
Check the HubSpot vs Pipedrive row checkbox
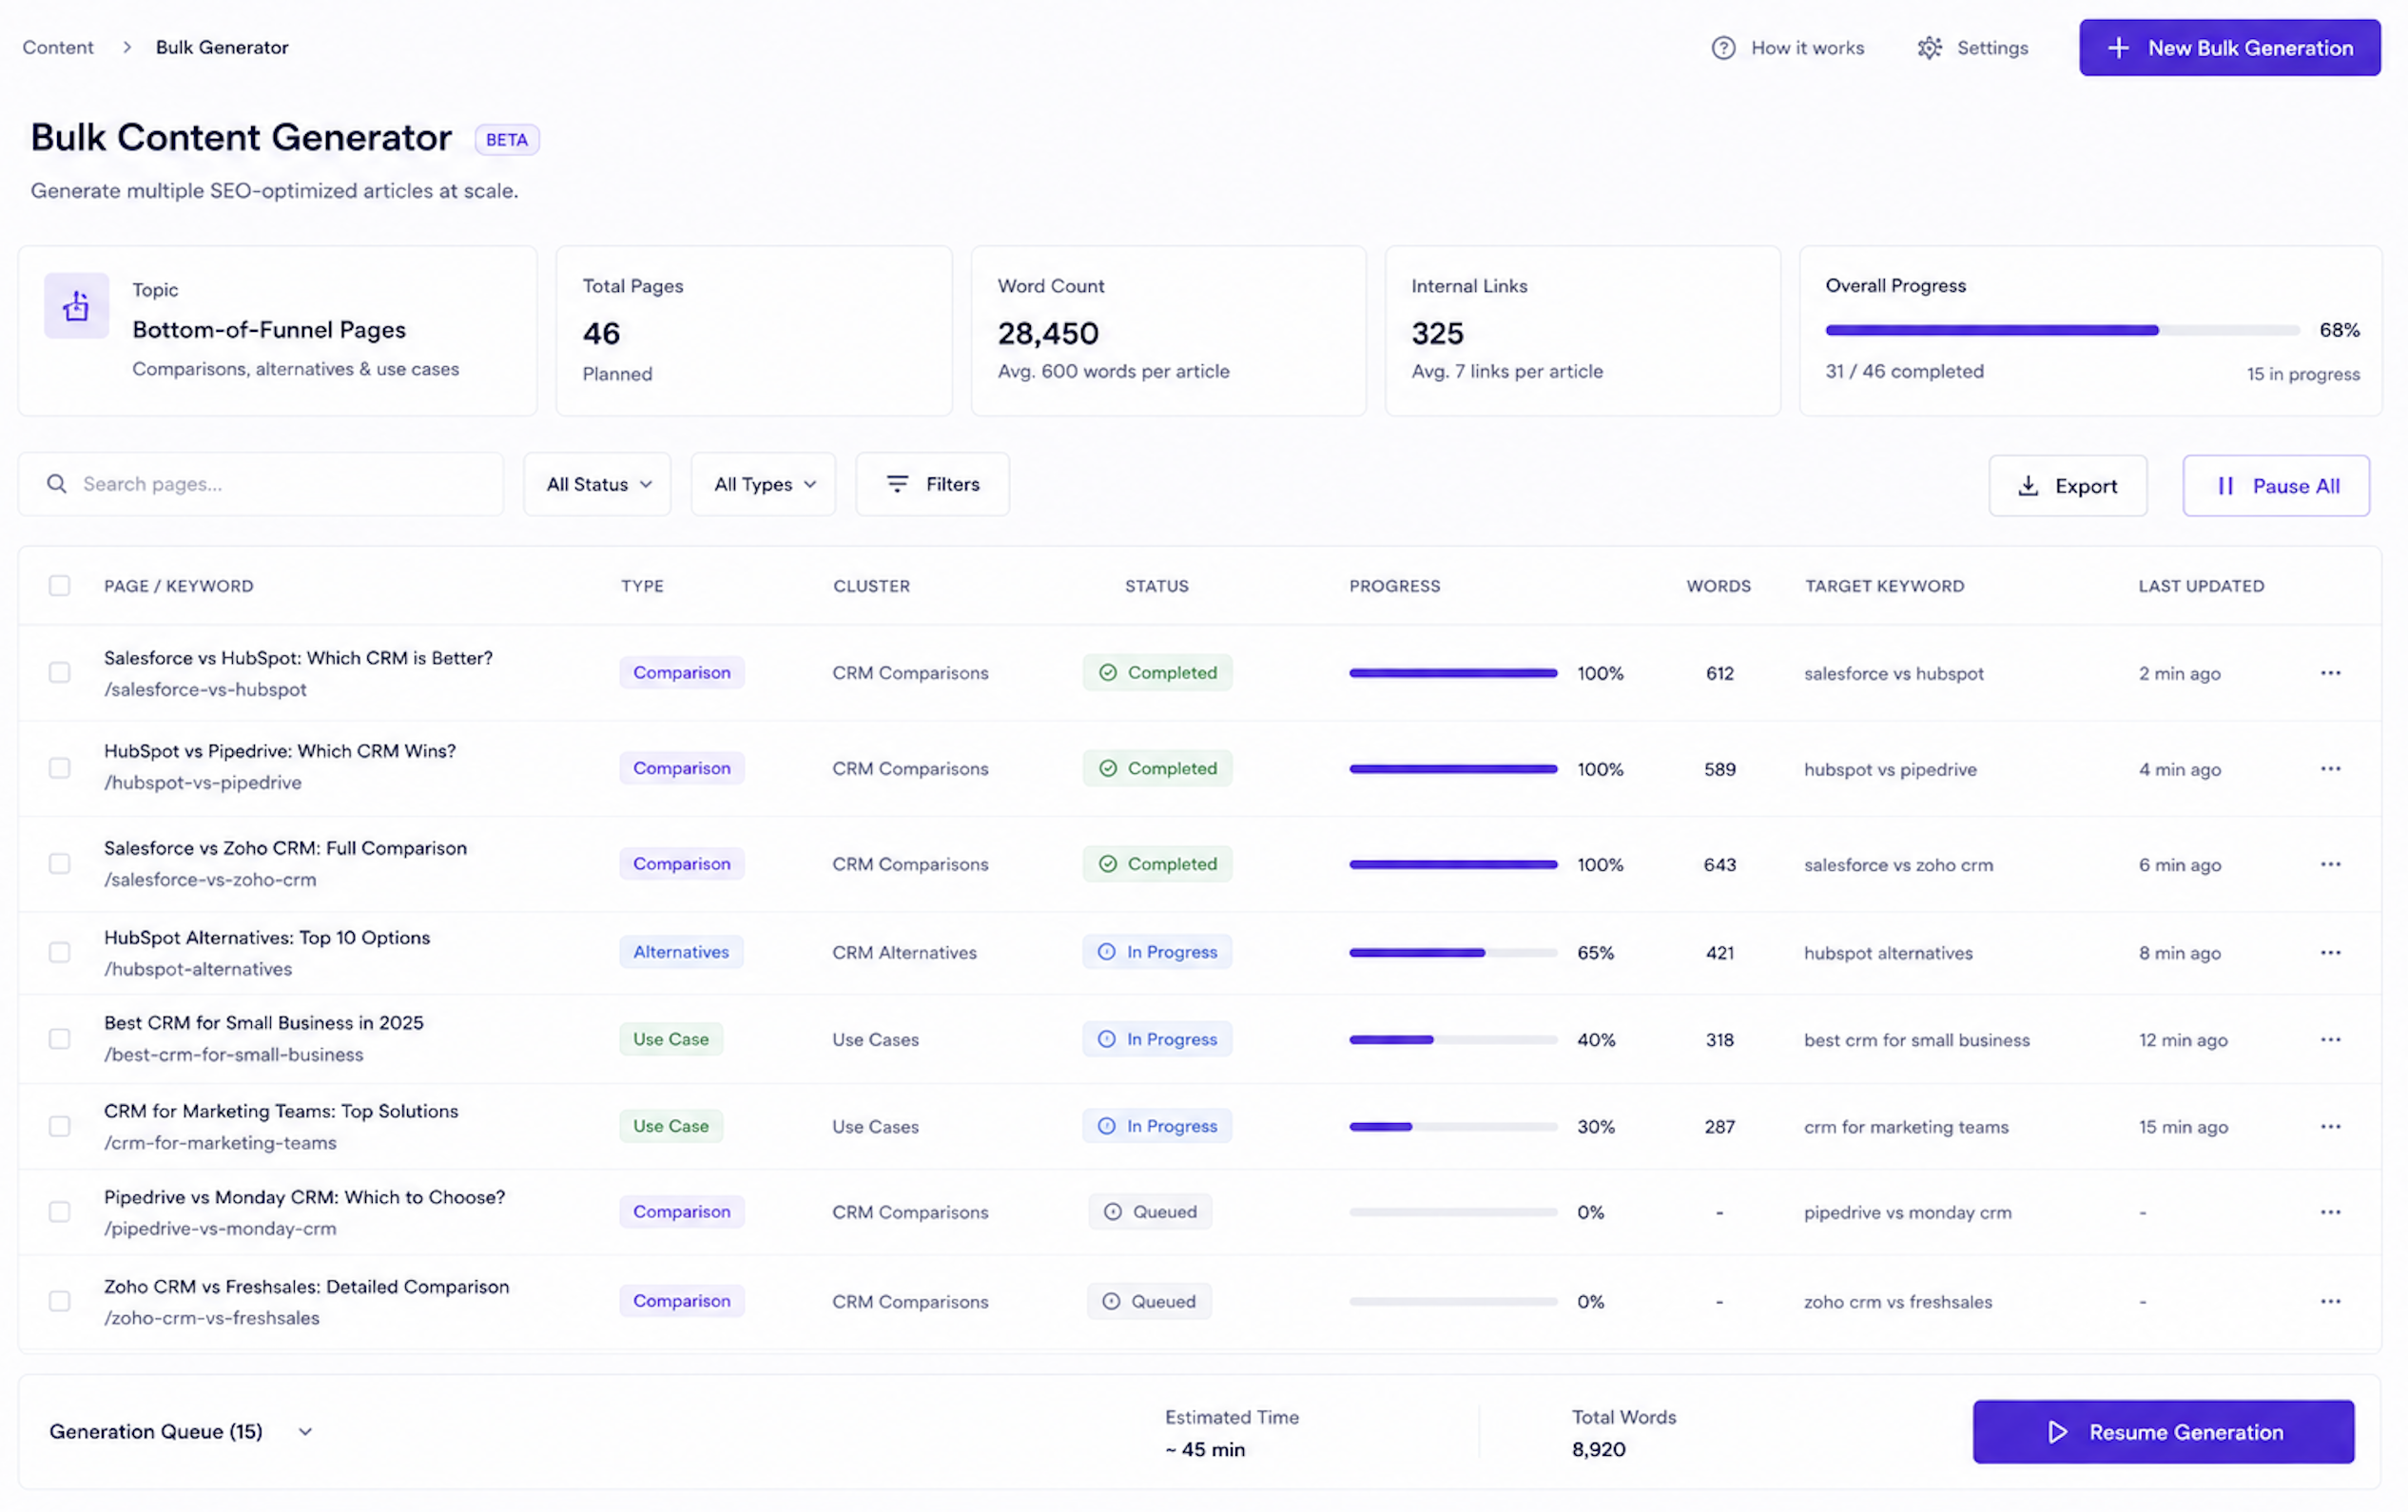pos(60,769)
